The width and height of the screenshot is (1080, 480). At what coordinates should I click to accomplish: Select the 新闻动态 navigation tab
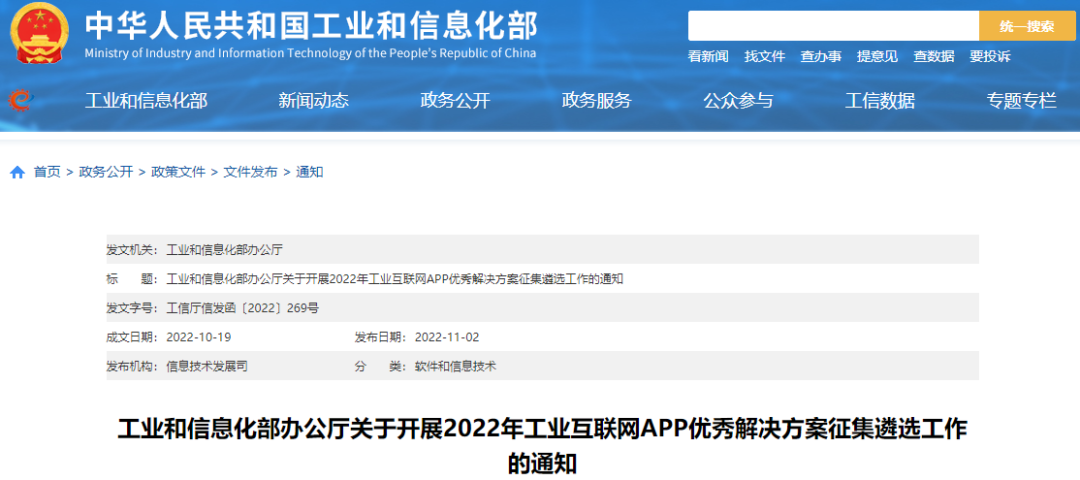pyautogui.click(x=313, y=100)
